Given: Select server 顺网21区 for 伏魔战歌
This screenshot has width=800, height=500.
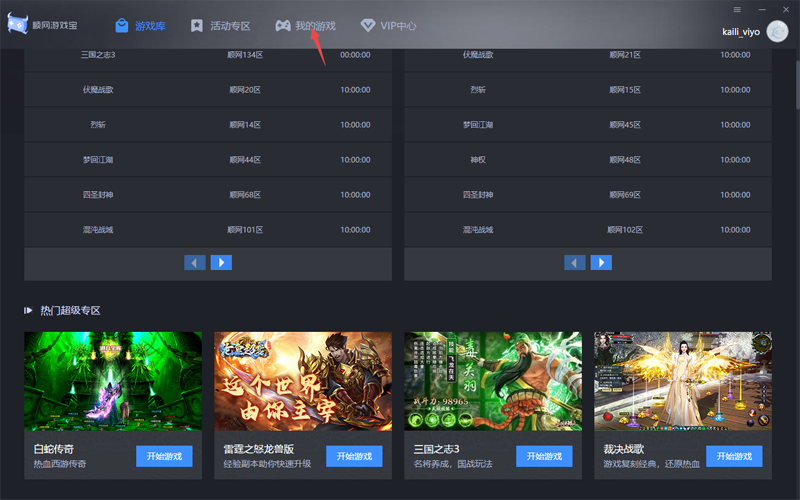Looking at the screenshot, I should tap(625, 55).
